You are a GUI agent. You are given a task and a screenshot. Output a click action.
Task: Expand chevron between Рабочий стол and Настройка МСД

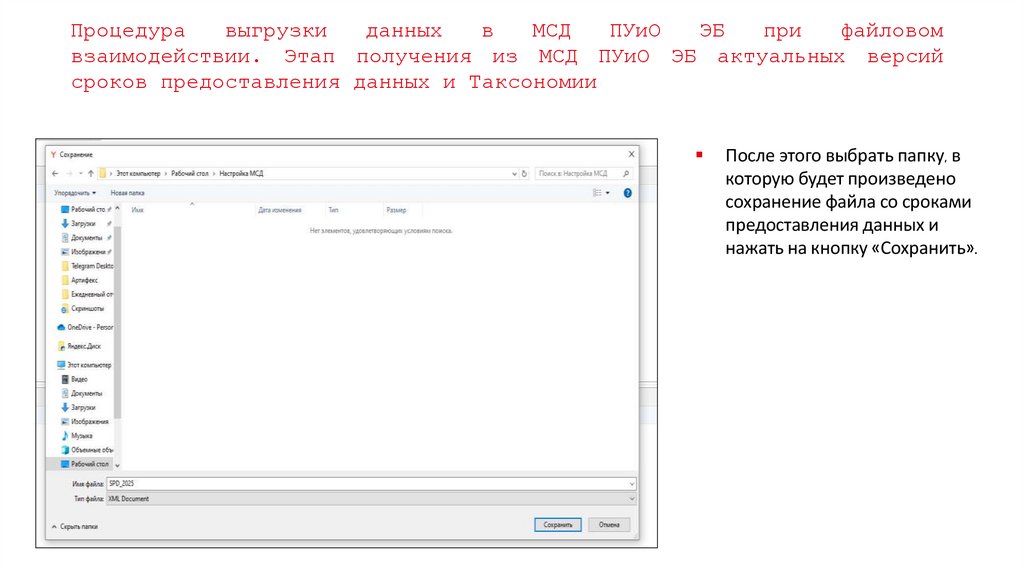[214, 174]
